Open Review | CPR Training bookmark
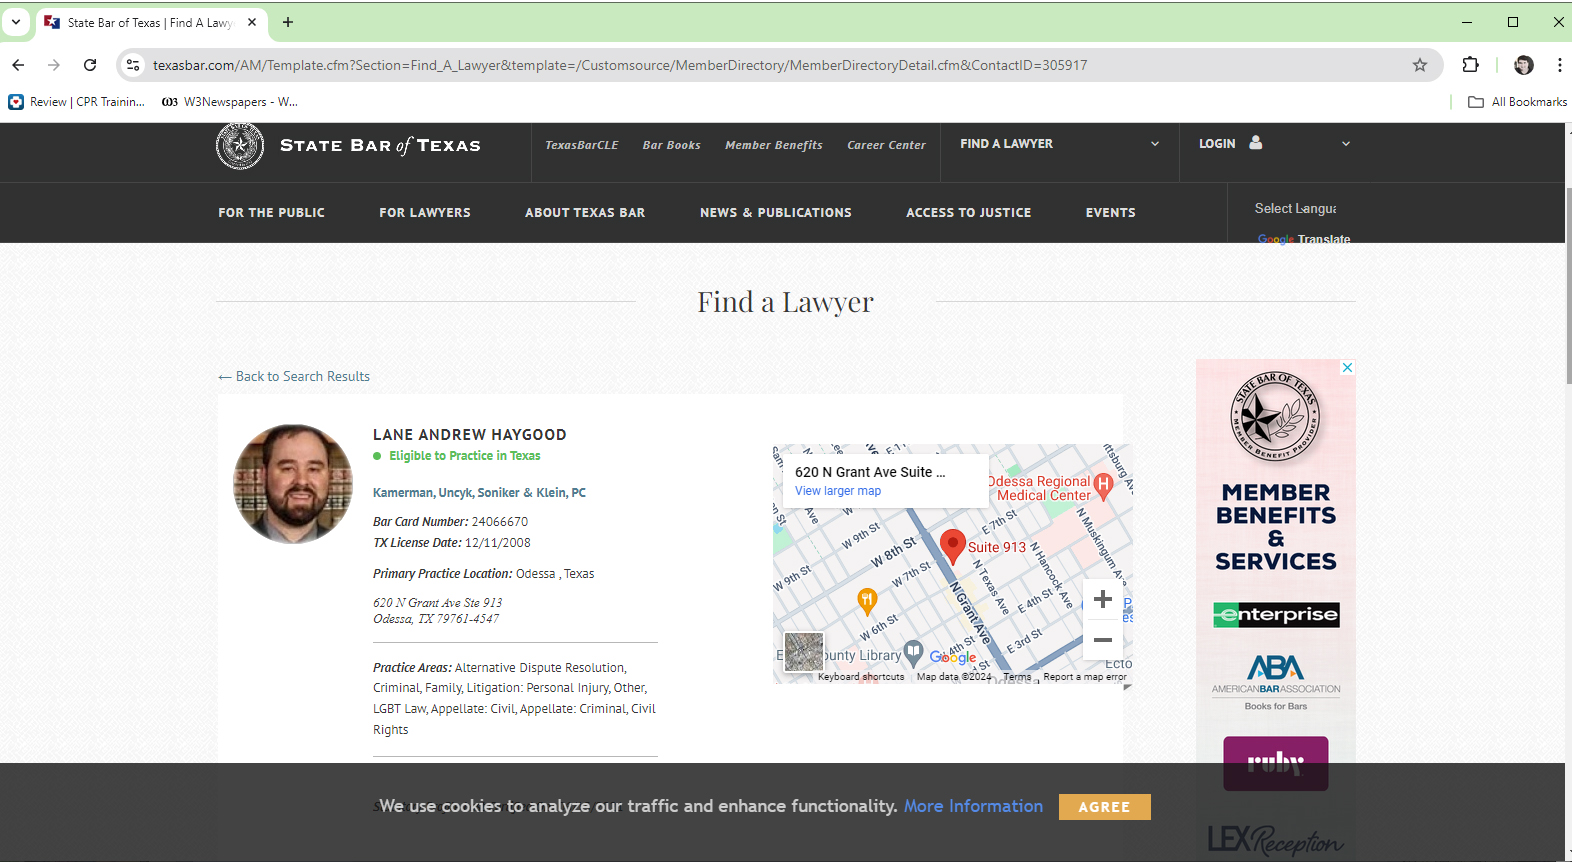This screenshot has width=1572, height=862. coord(78,102)
